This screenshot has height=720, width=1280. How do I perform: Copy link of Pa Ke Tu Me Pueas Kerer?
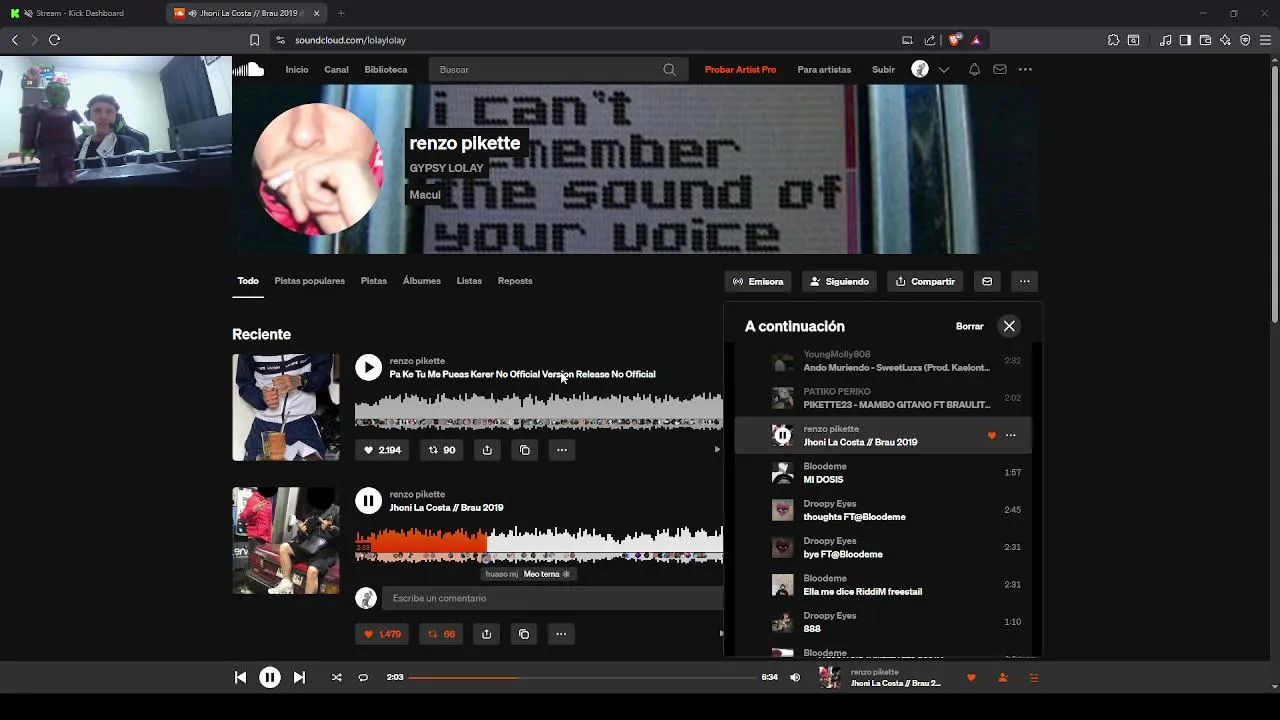[x=525, y=450]
